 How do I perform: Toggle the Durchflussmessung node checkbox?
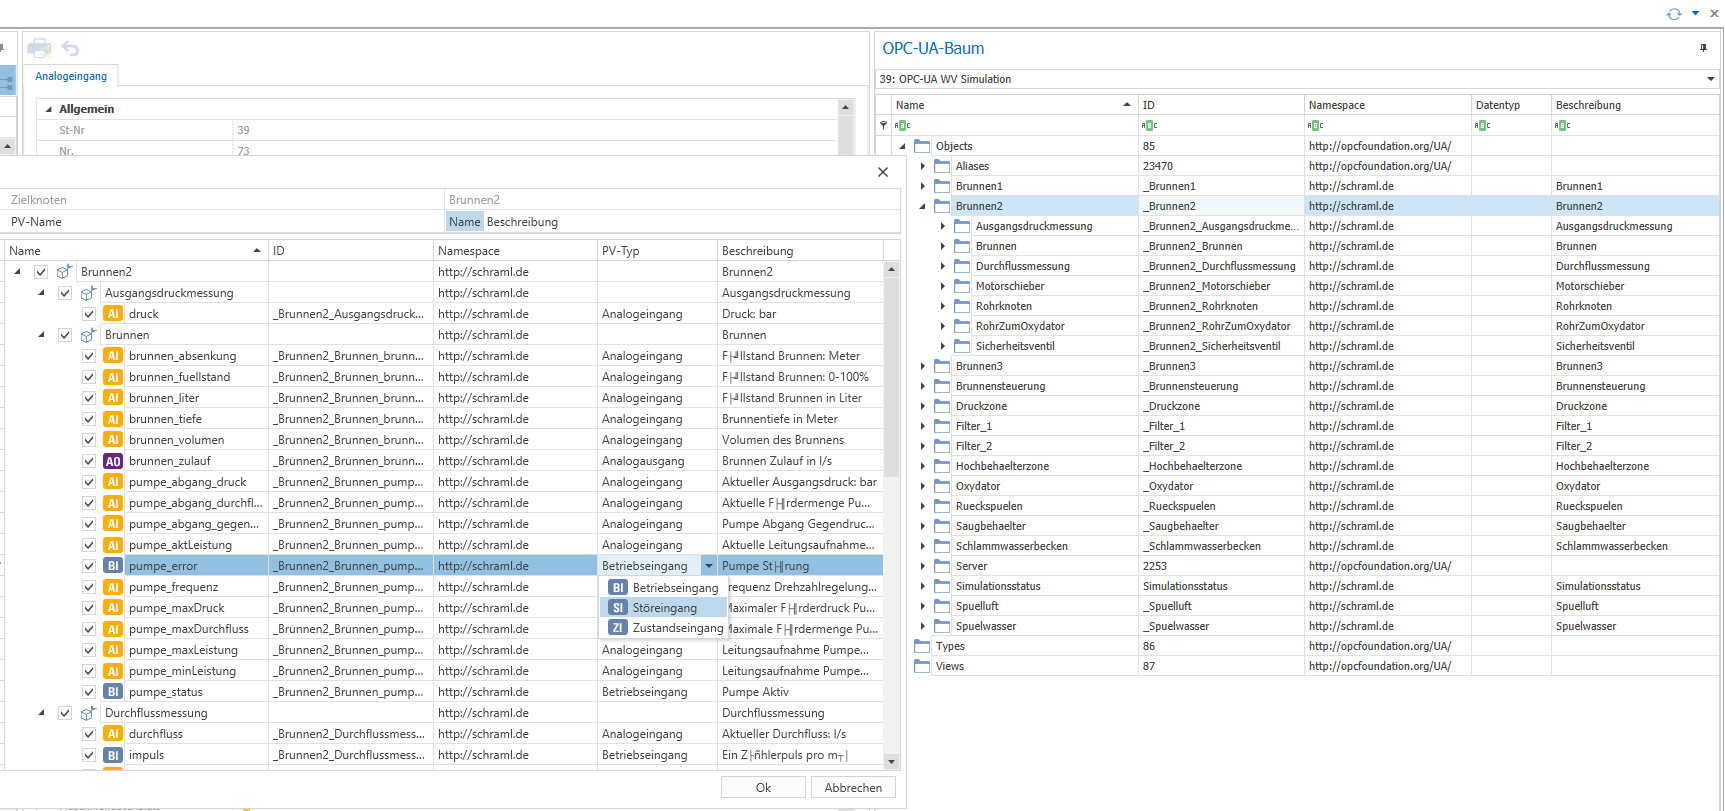point(65,713)
